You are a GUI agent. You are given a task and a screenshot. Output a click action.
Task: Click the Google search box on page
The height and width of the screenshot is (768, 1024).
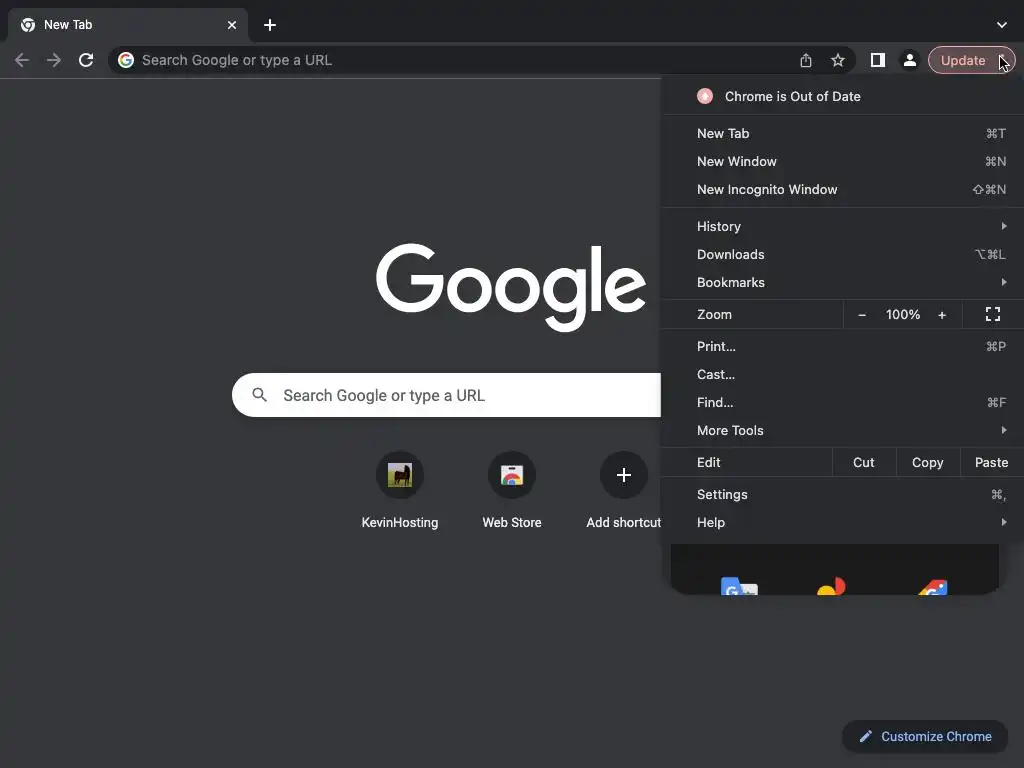447,395
